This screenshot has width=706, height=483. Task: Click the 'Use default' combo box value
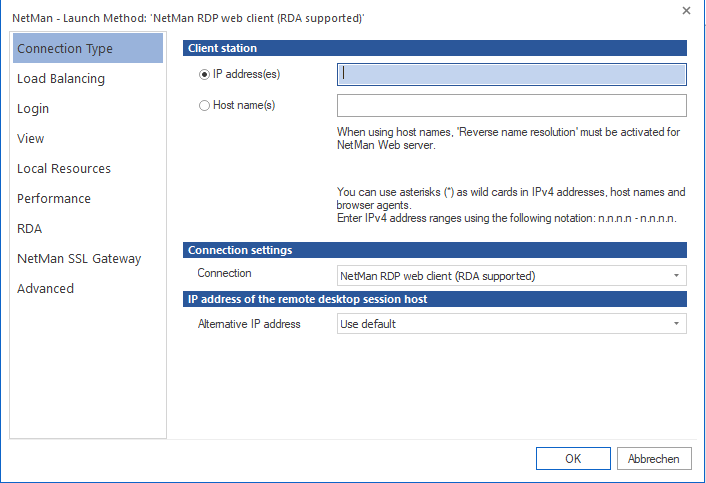pyautogui.click(x=500, y=324)
